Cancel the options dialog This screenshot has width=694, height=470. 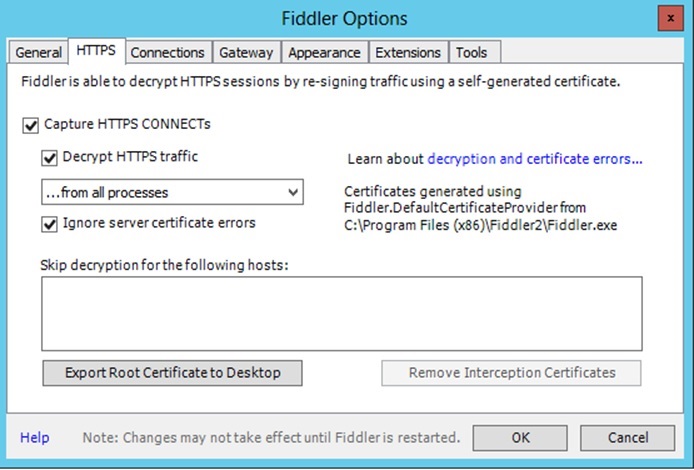pos(628,438)
